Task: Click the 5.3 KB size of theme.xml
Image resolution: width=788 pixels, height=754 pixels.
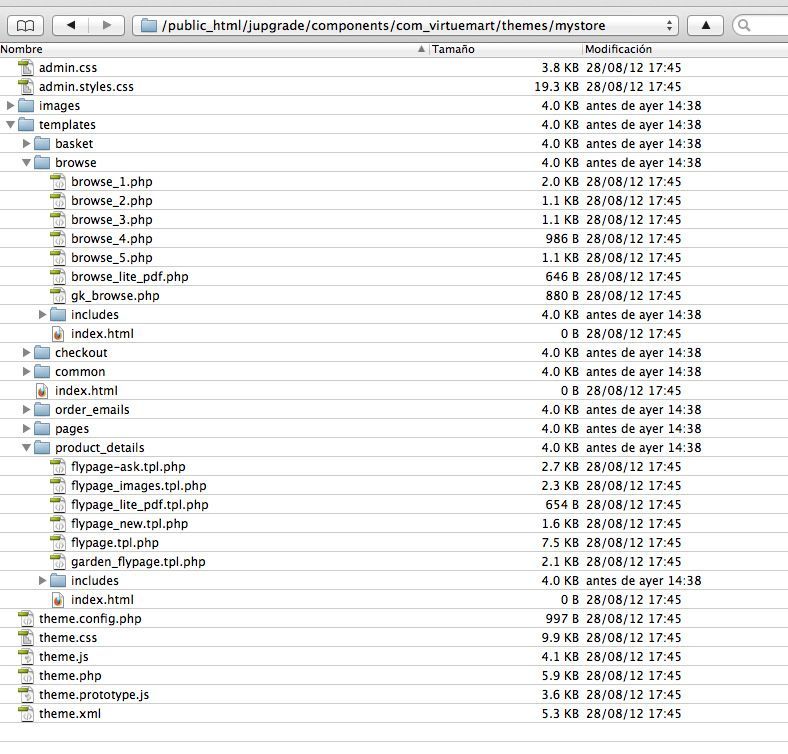Action: [x=560, y=714]
